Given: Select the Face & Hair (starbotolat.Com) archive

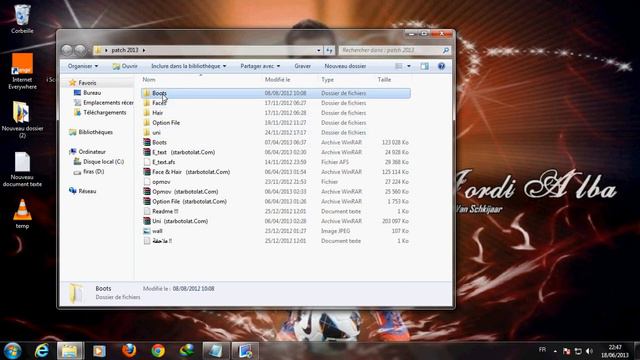Looking at the screenshot, I should pyautogui.click(x=276, y=172).
